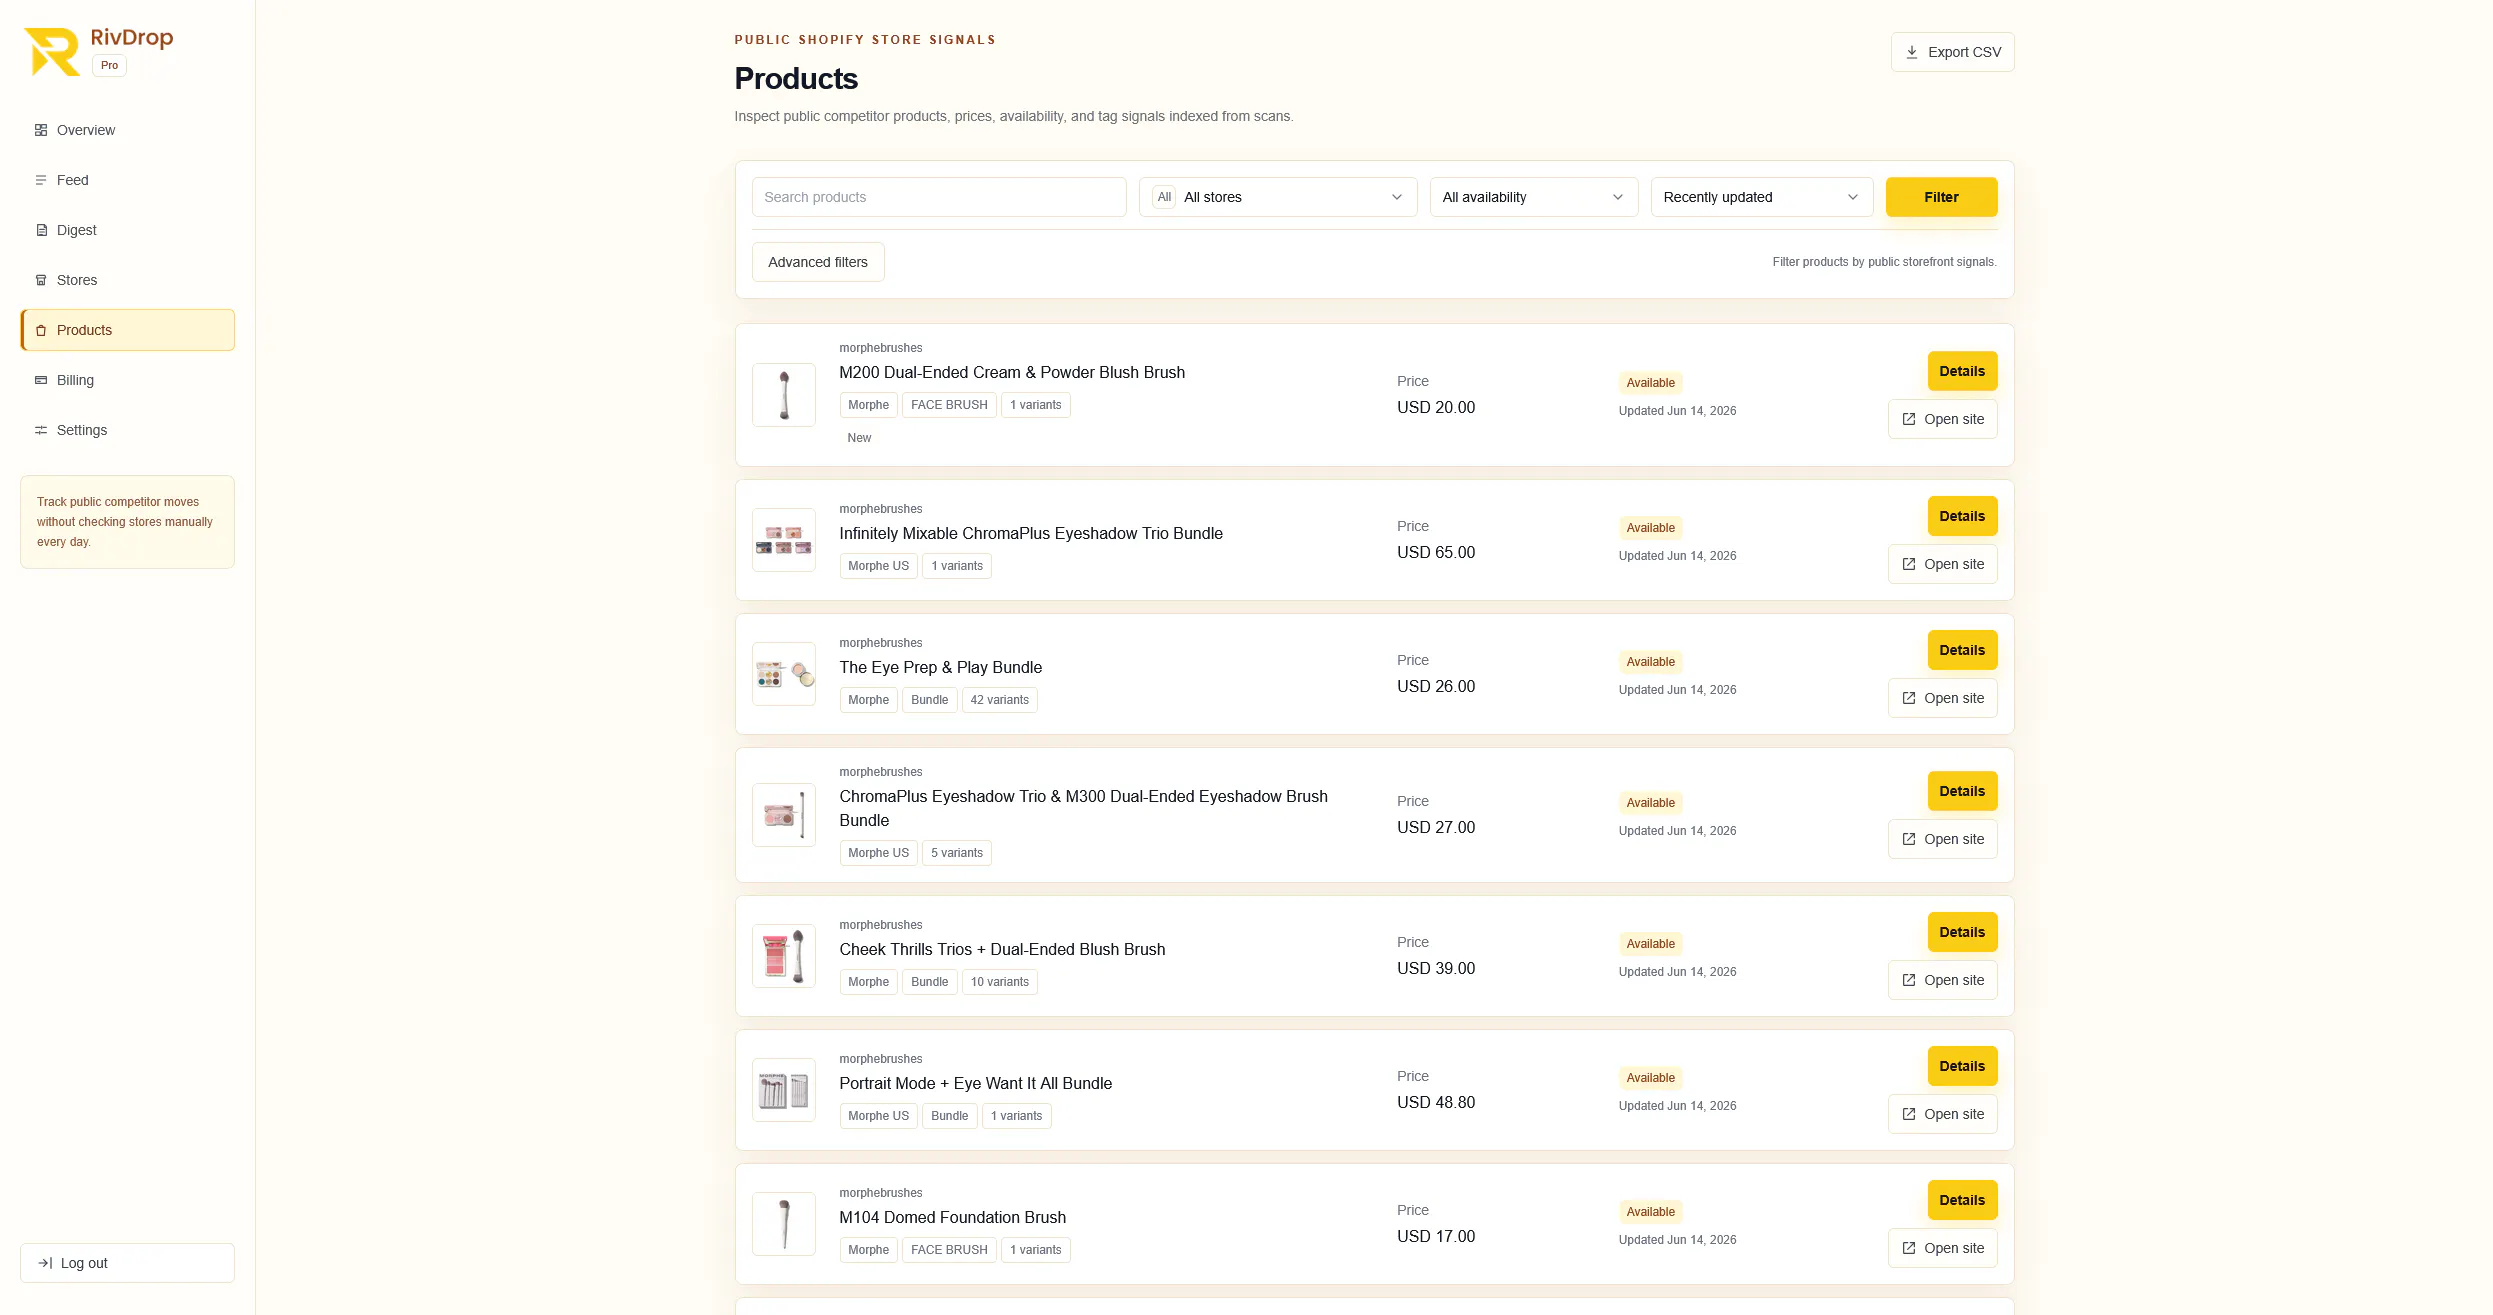Click the Settings sliders icon in sidebar

coord(41,430)
